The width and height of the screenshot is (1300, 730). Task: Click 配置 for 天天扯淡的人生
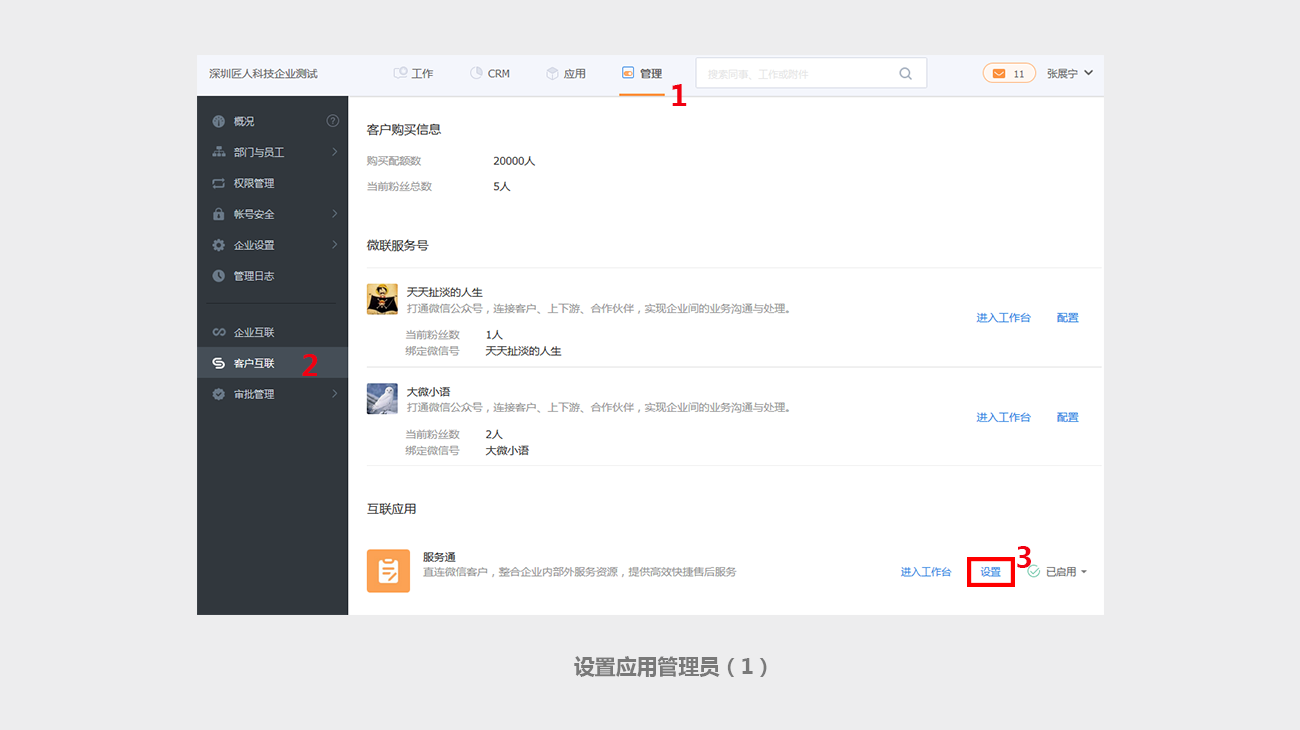coord(1068,318)
